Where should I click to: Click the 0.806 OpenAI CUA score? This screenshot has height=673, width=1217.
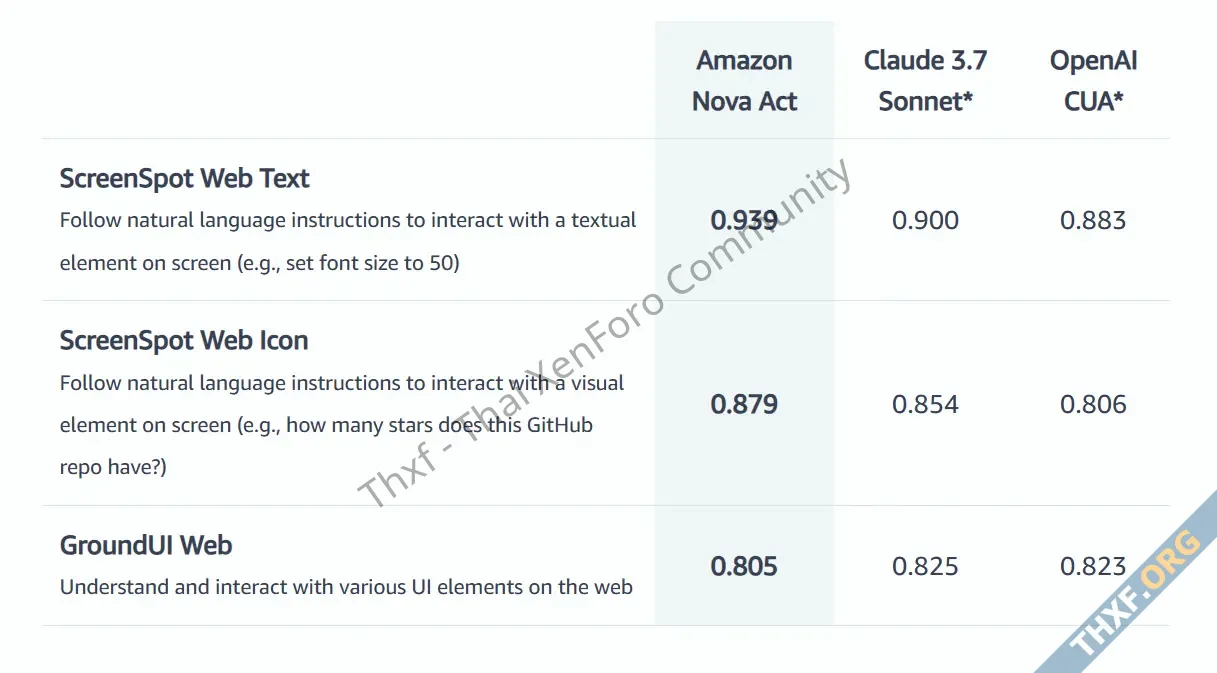click(x=1093, y=404)
